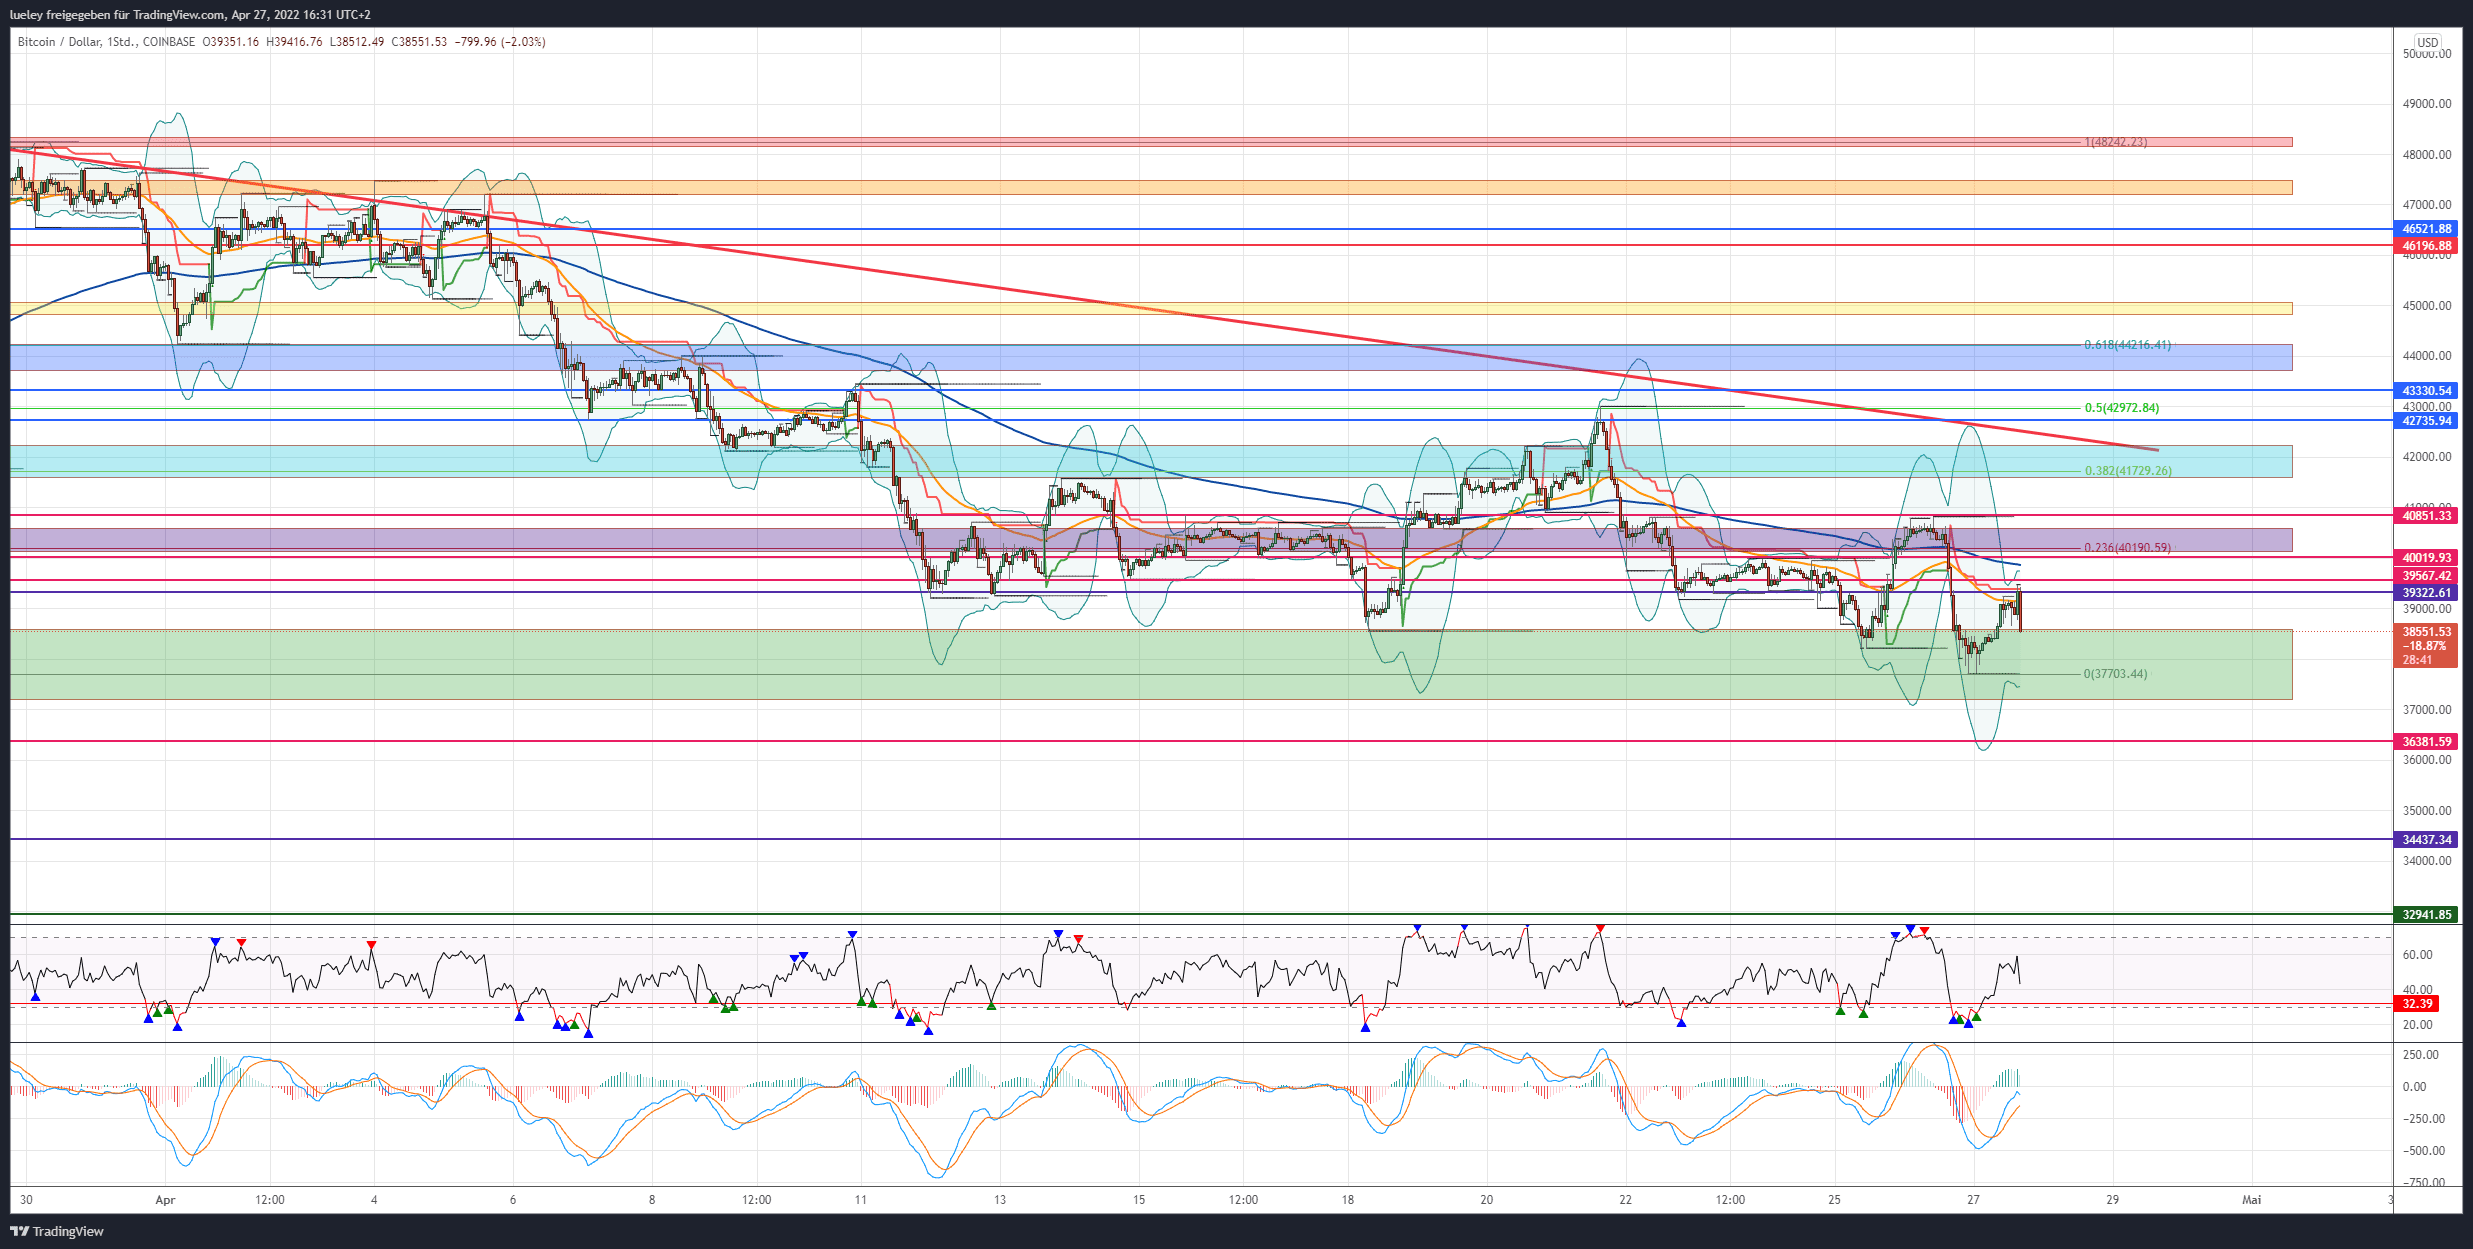Click the Apr label on time axis
Image resolution: width=2473 pixels, height=1249 pixels.
[x=166, y=1200]
